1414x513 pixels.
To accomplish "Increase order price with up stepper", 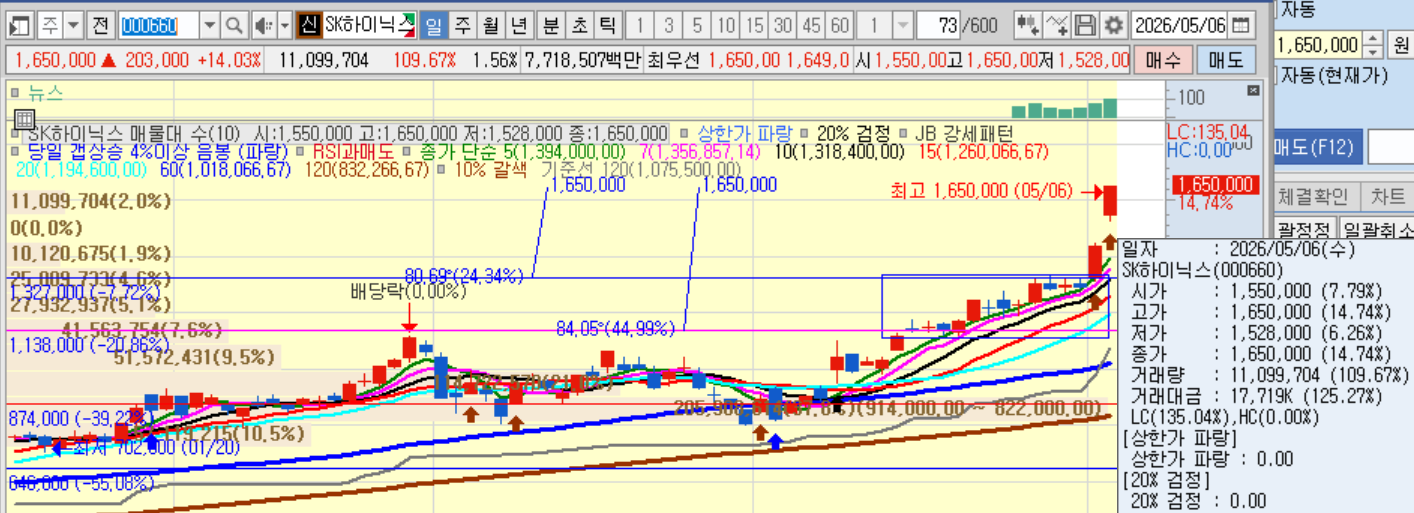I will (1373, 38).
